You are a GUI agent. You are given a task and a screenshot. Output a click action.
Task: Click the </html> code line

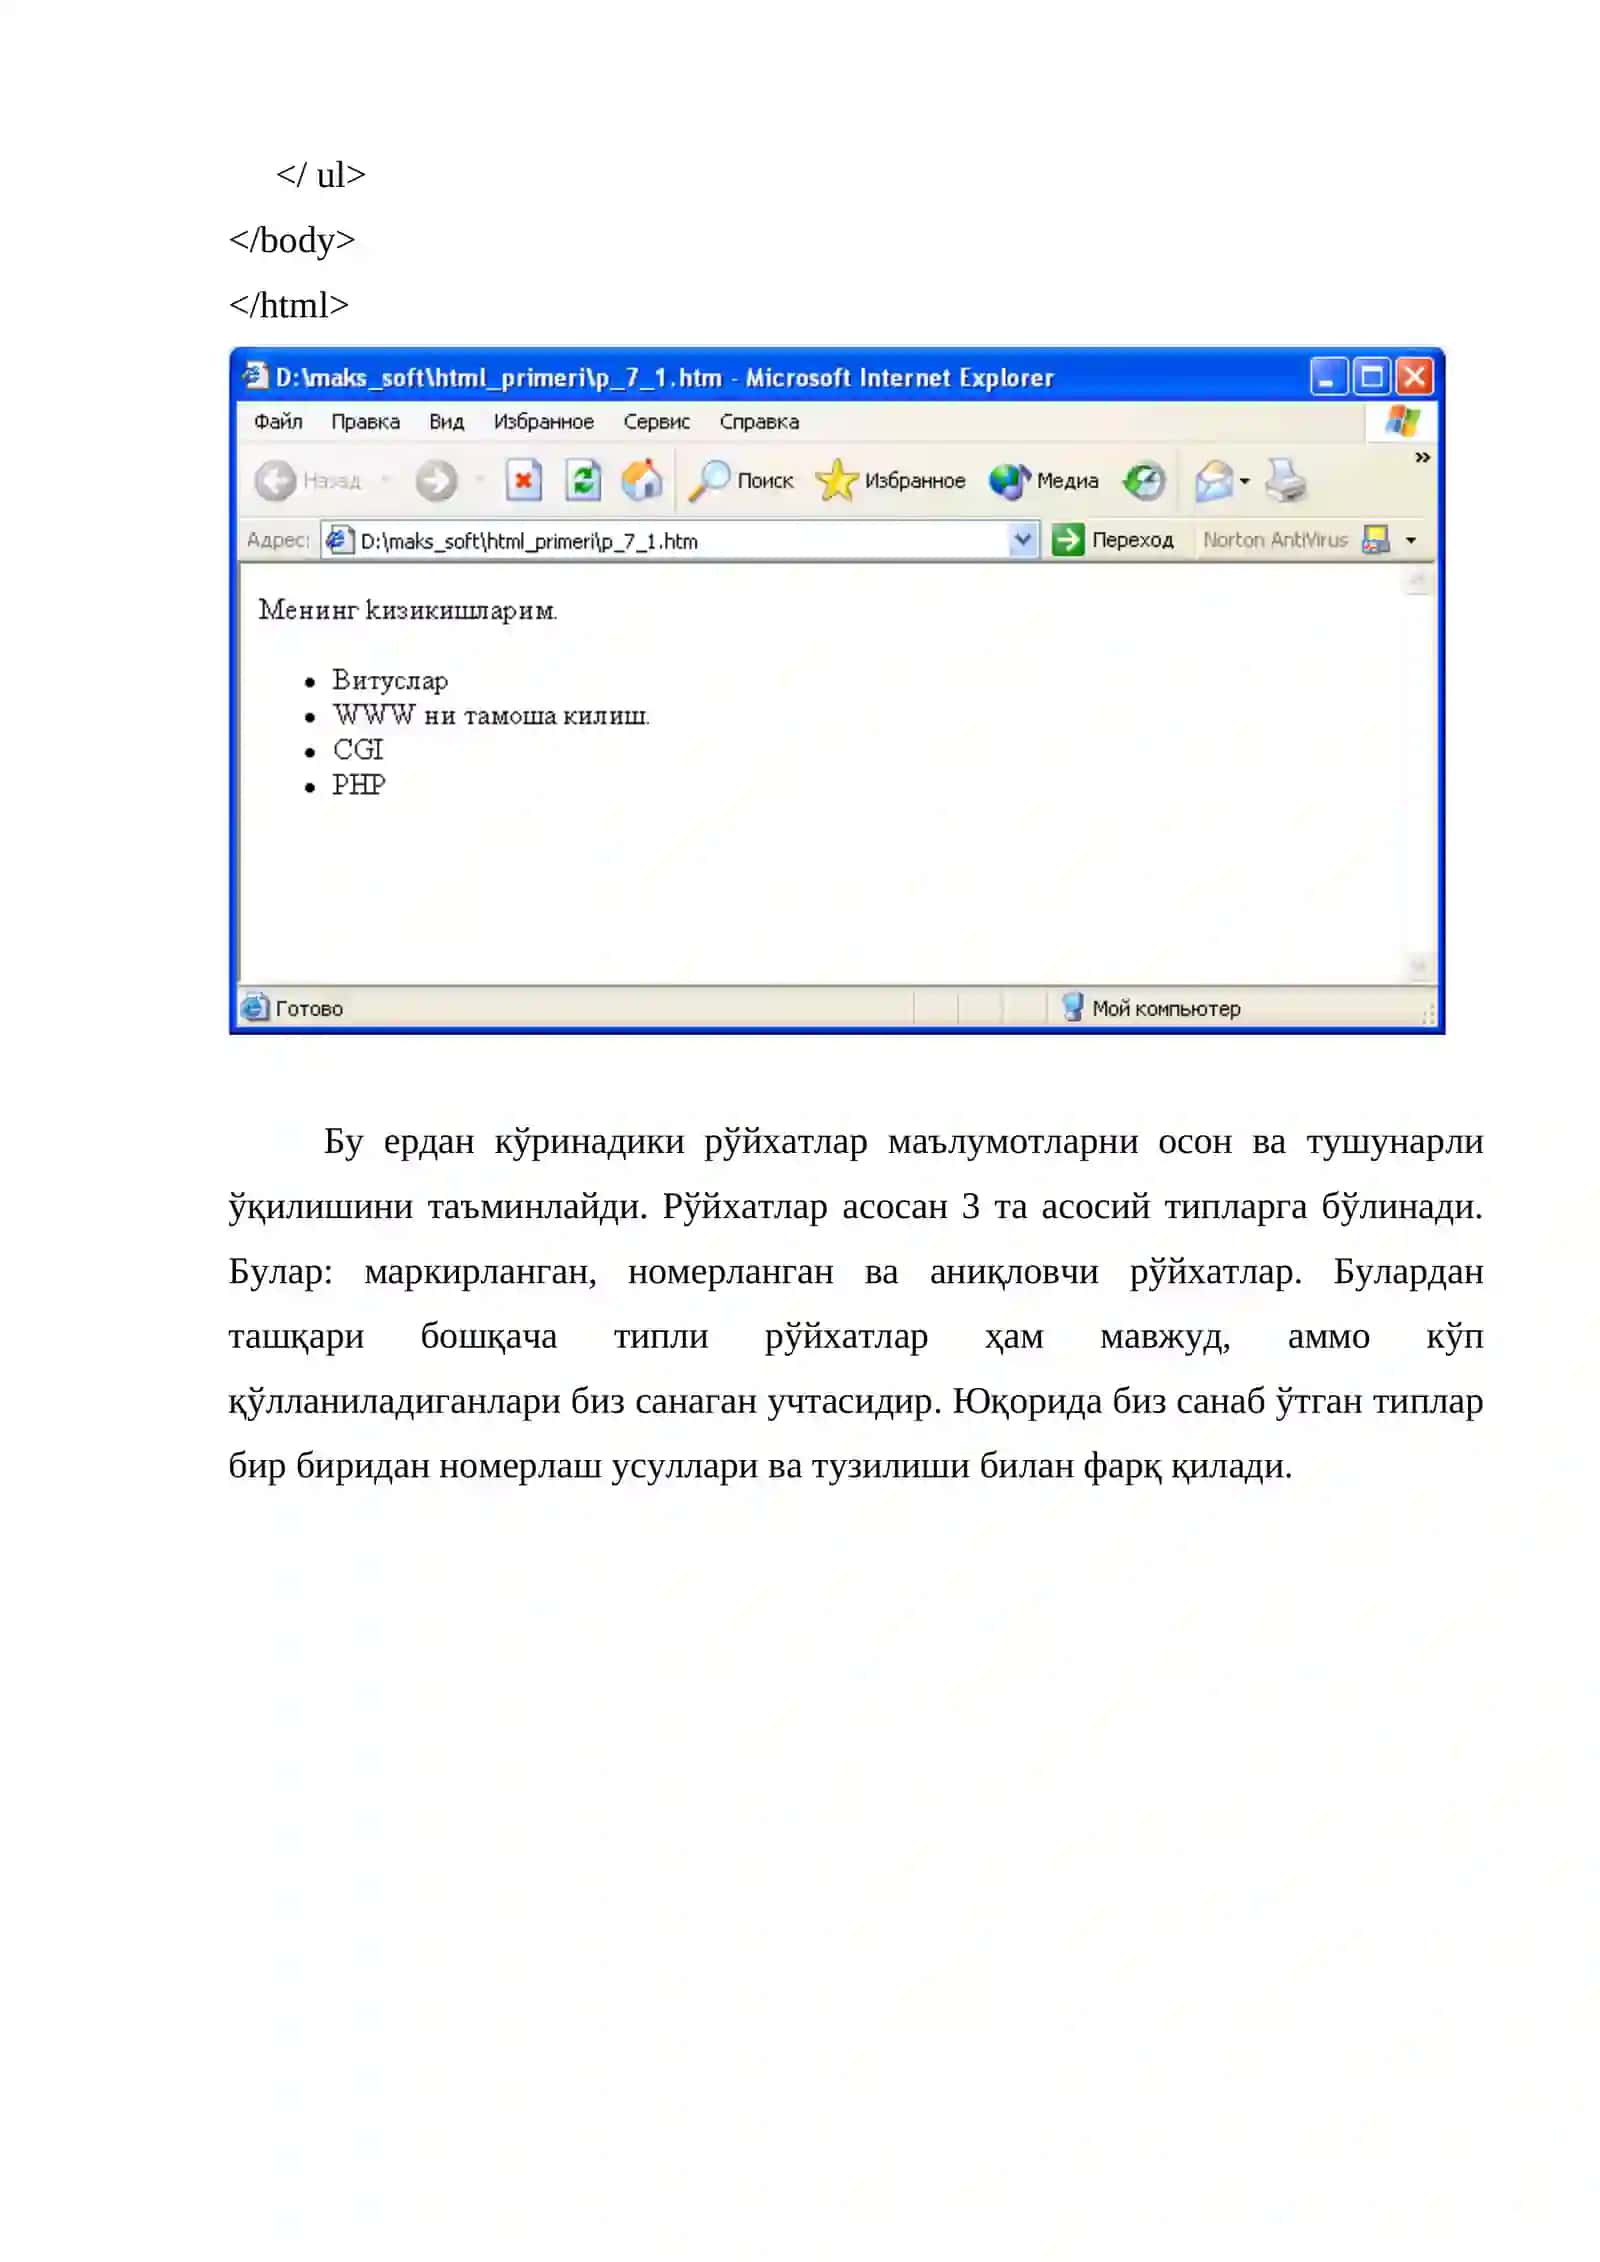(x=289, y=306)
